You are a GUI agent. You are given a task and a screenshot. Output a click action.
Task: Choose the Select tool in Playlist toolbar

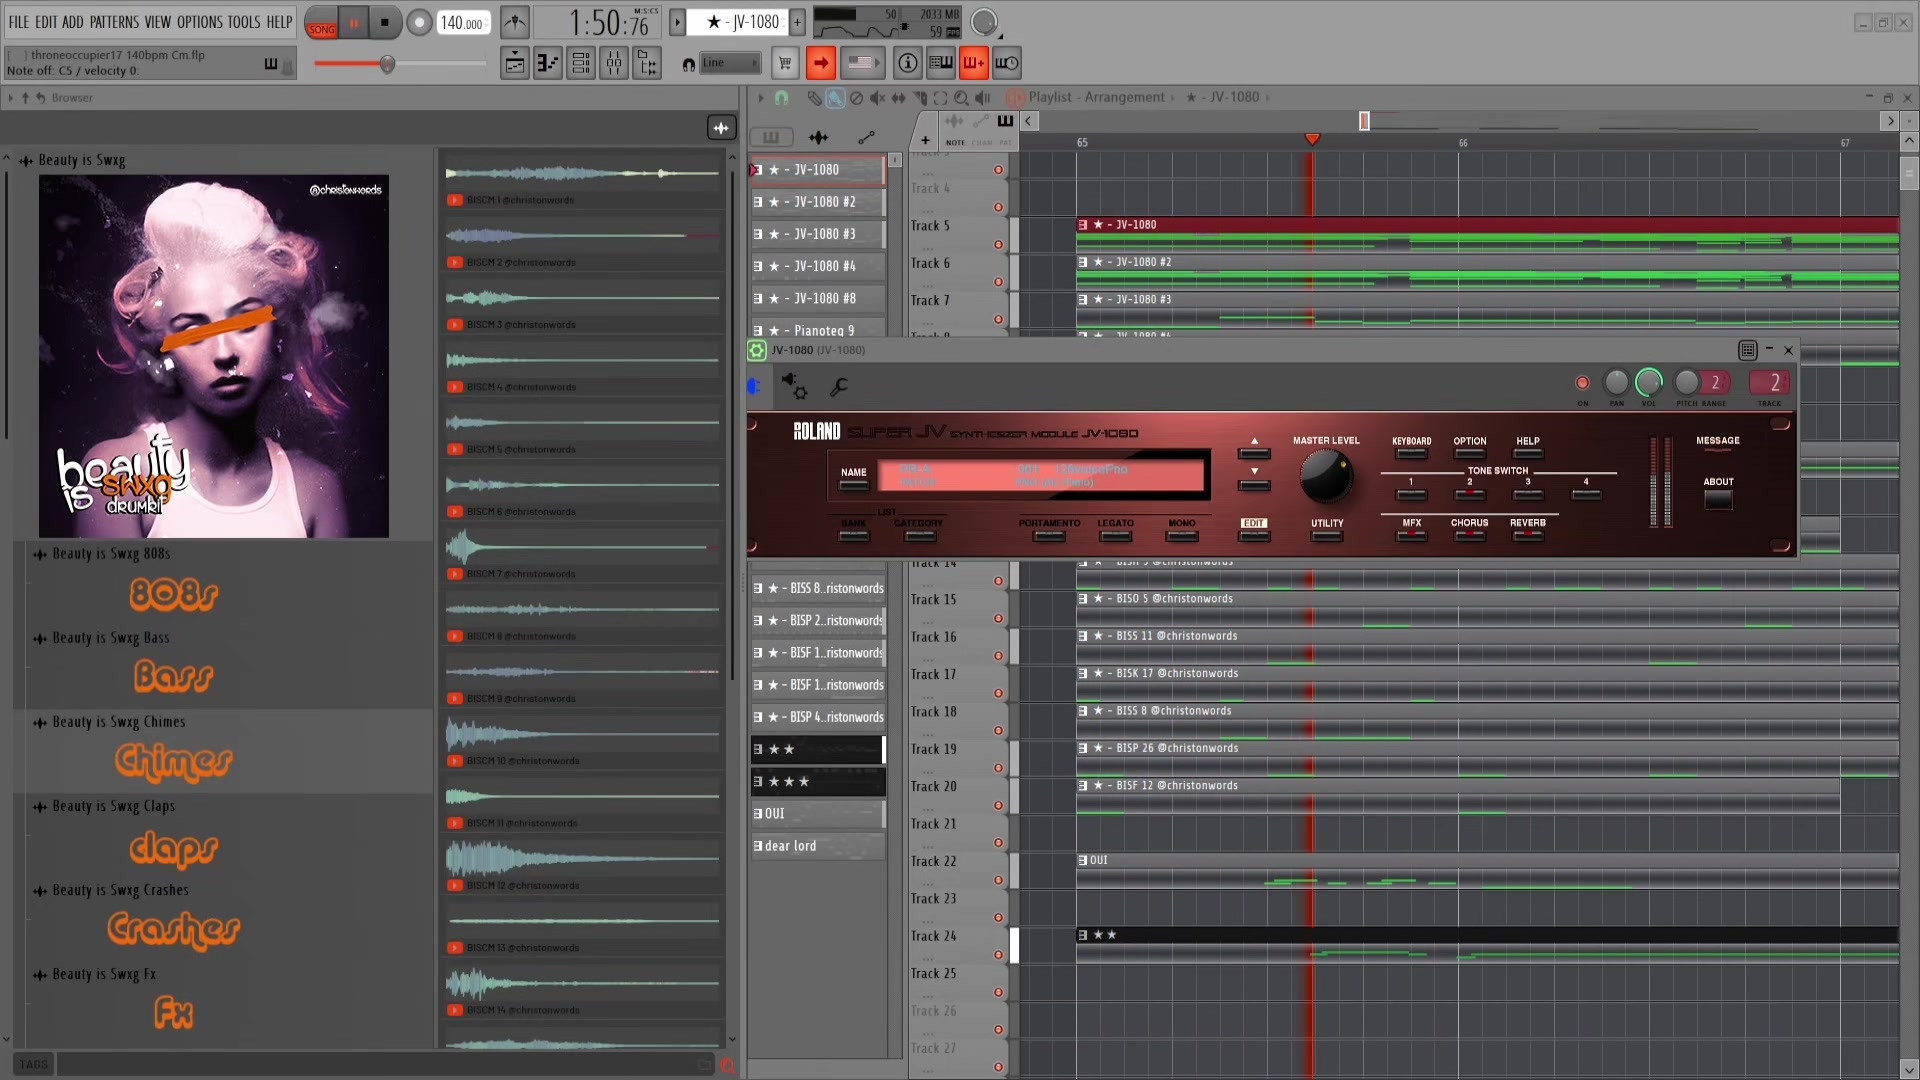point(940,98)
